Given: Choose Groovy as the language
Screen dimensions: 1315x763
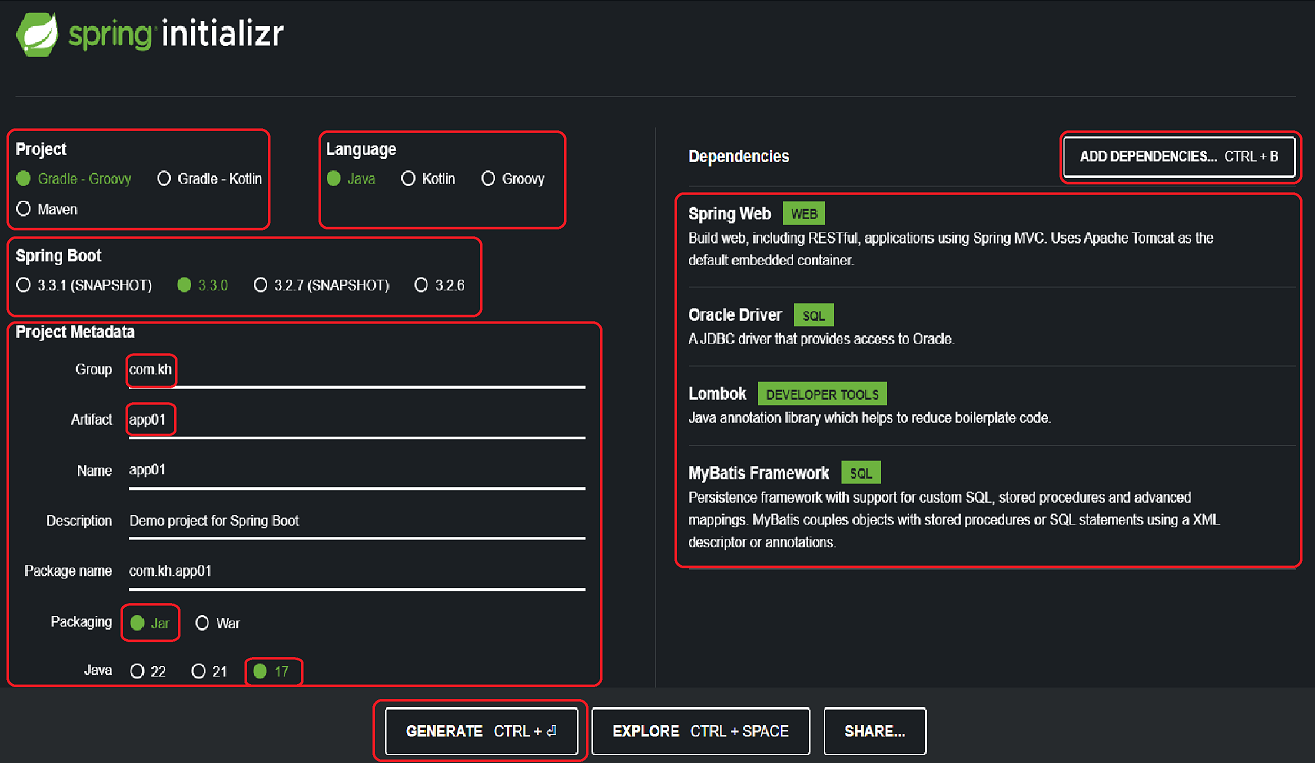Looking at the screenshot, I should tap(513, 179).
